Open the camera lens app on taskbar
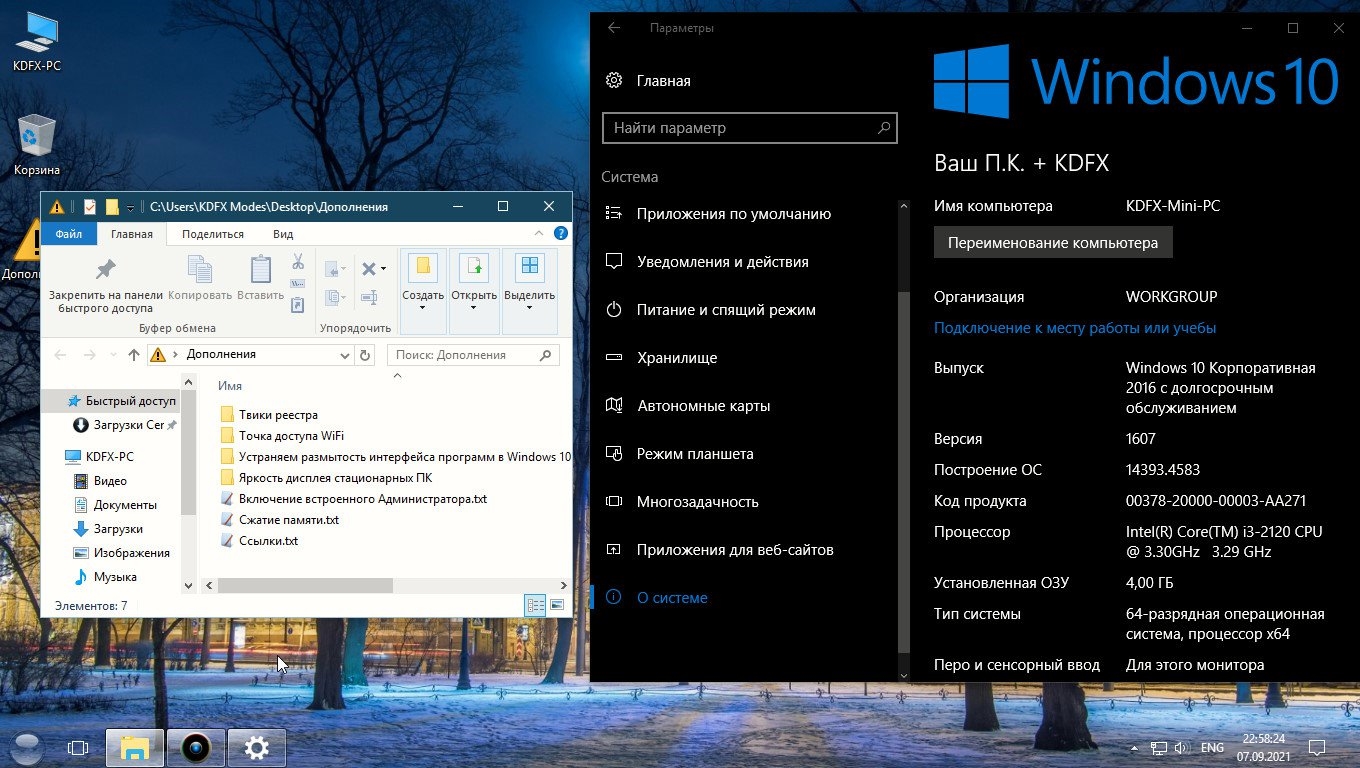 click(x=196, y=747)
